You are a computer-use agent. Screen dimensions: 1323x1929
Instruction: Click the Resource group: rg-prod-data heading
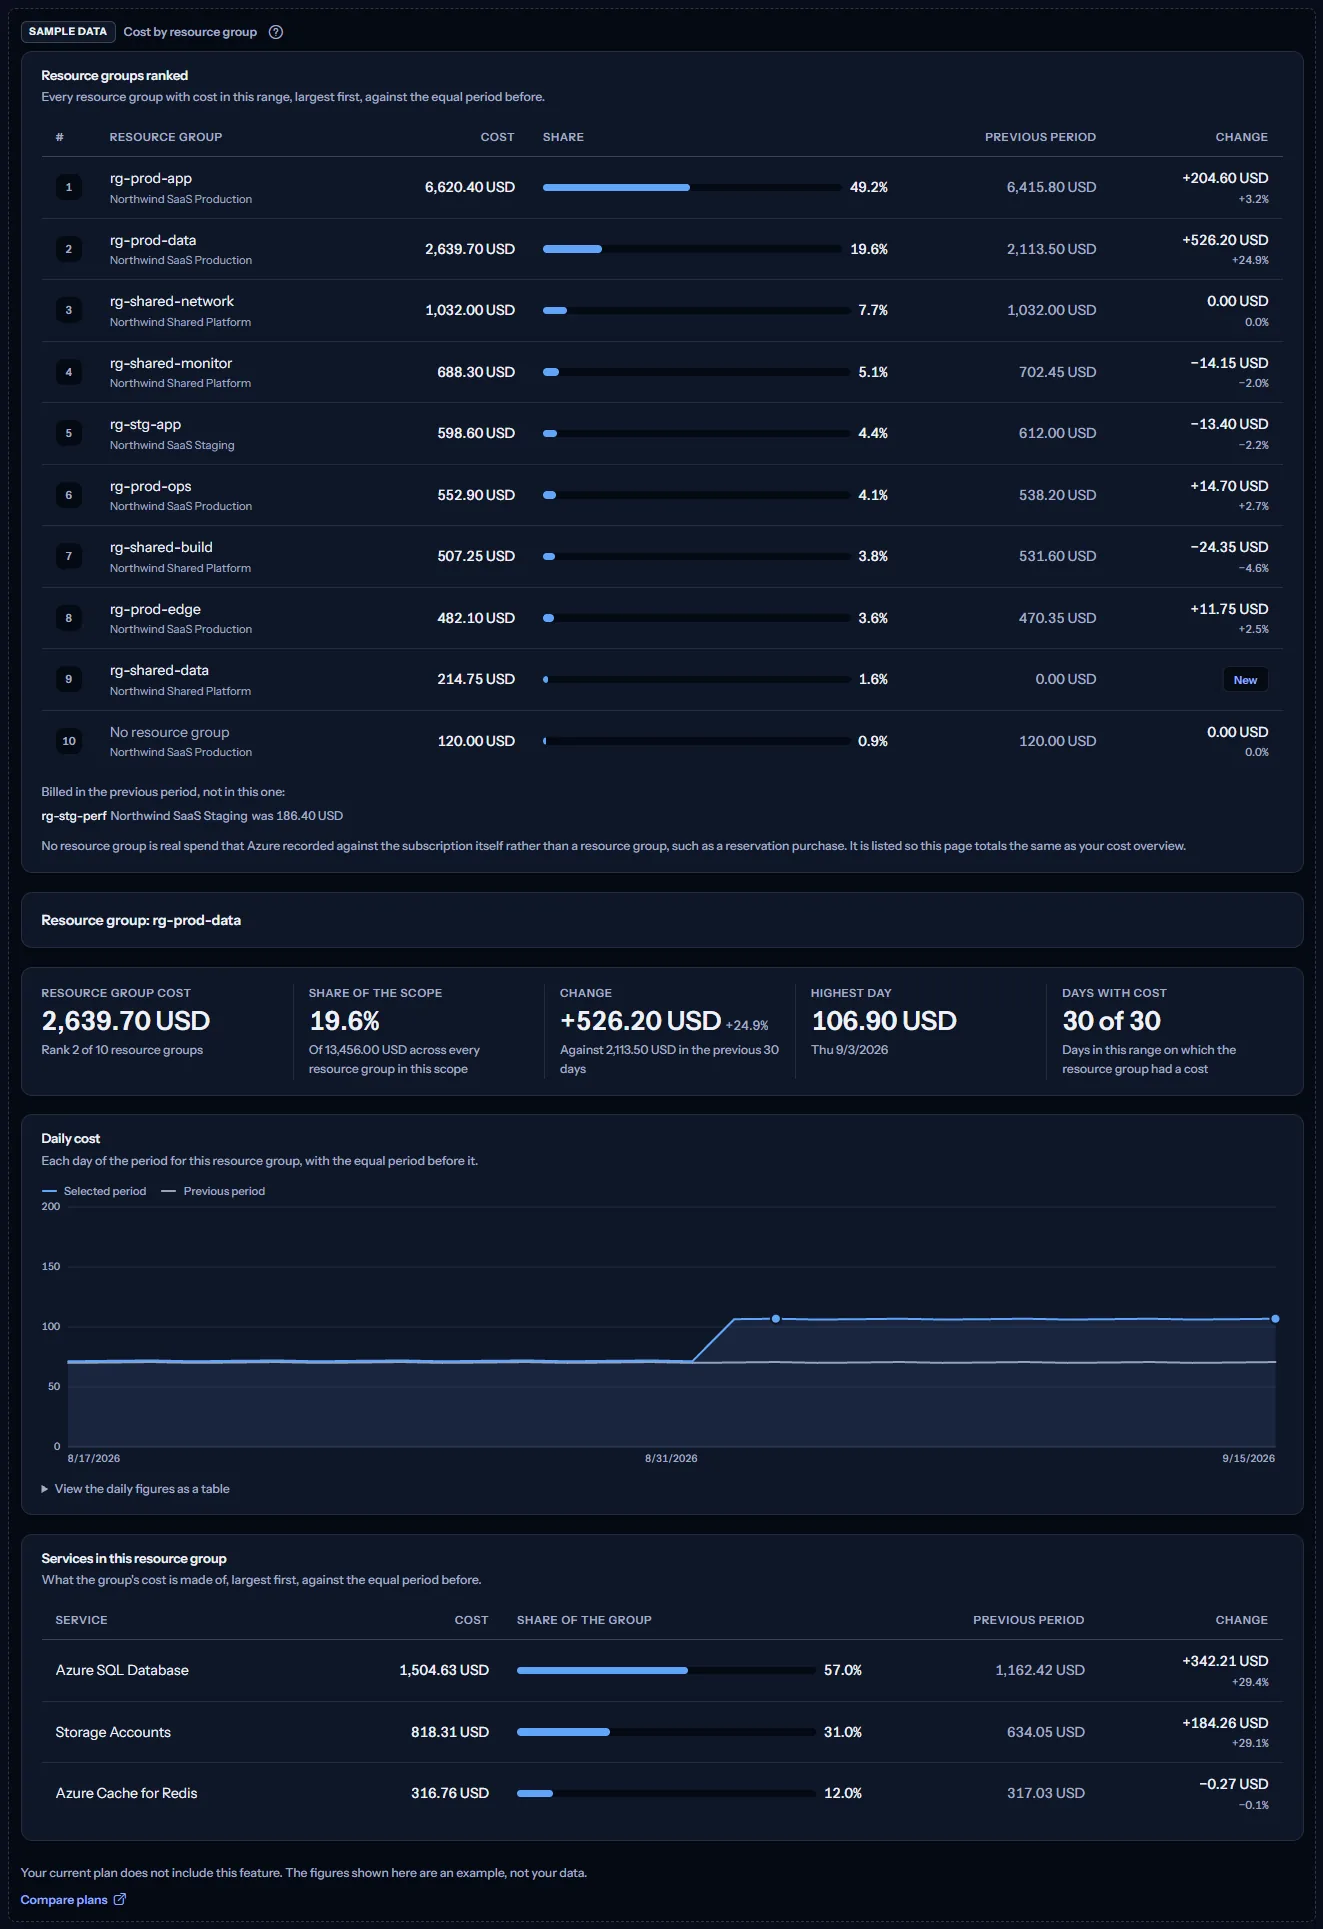(141, 920)
